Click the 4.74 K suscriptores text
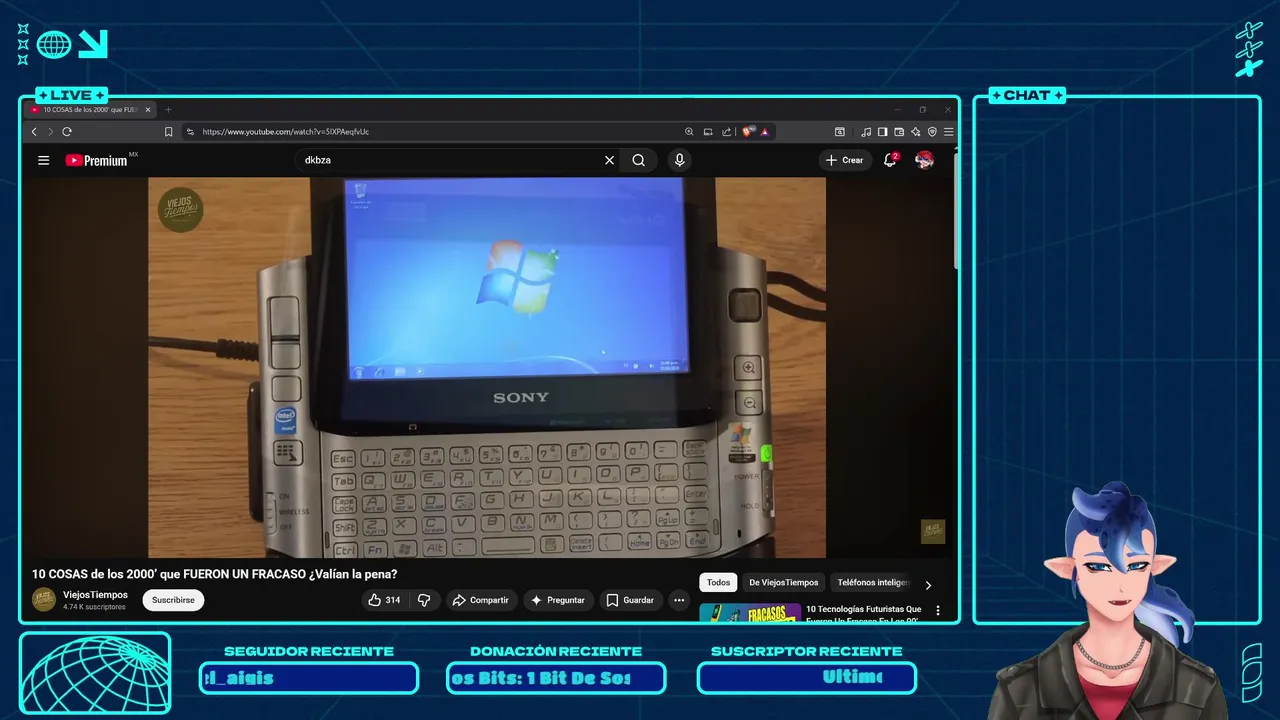This screenshot has width=1280, height=720. click(94, 607)
